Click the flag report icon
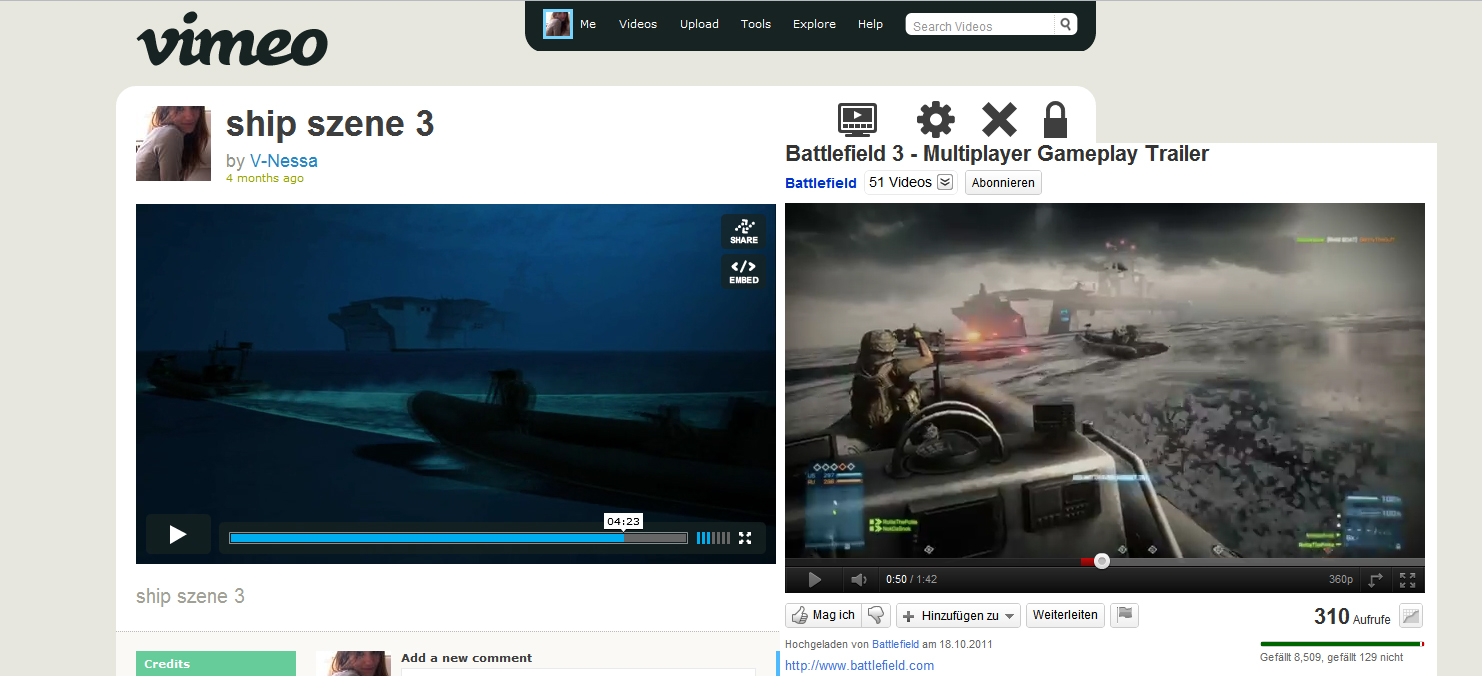This screenshot has height=676, width=1482. 1124,615
